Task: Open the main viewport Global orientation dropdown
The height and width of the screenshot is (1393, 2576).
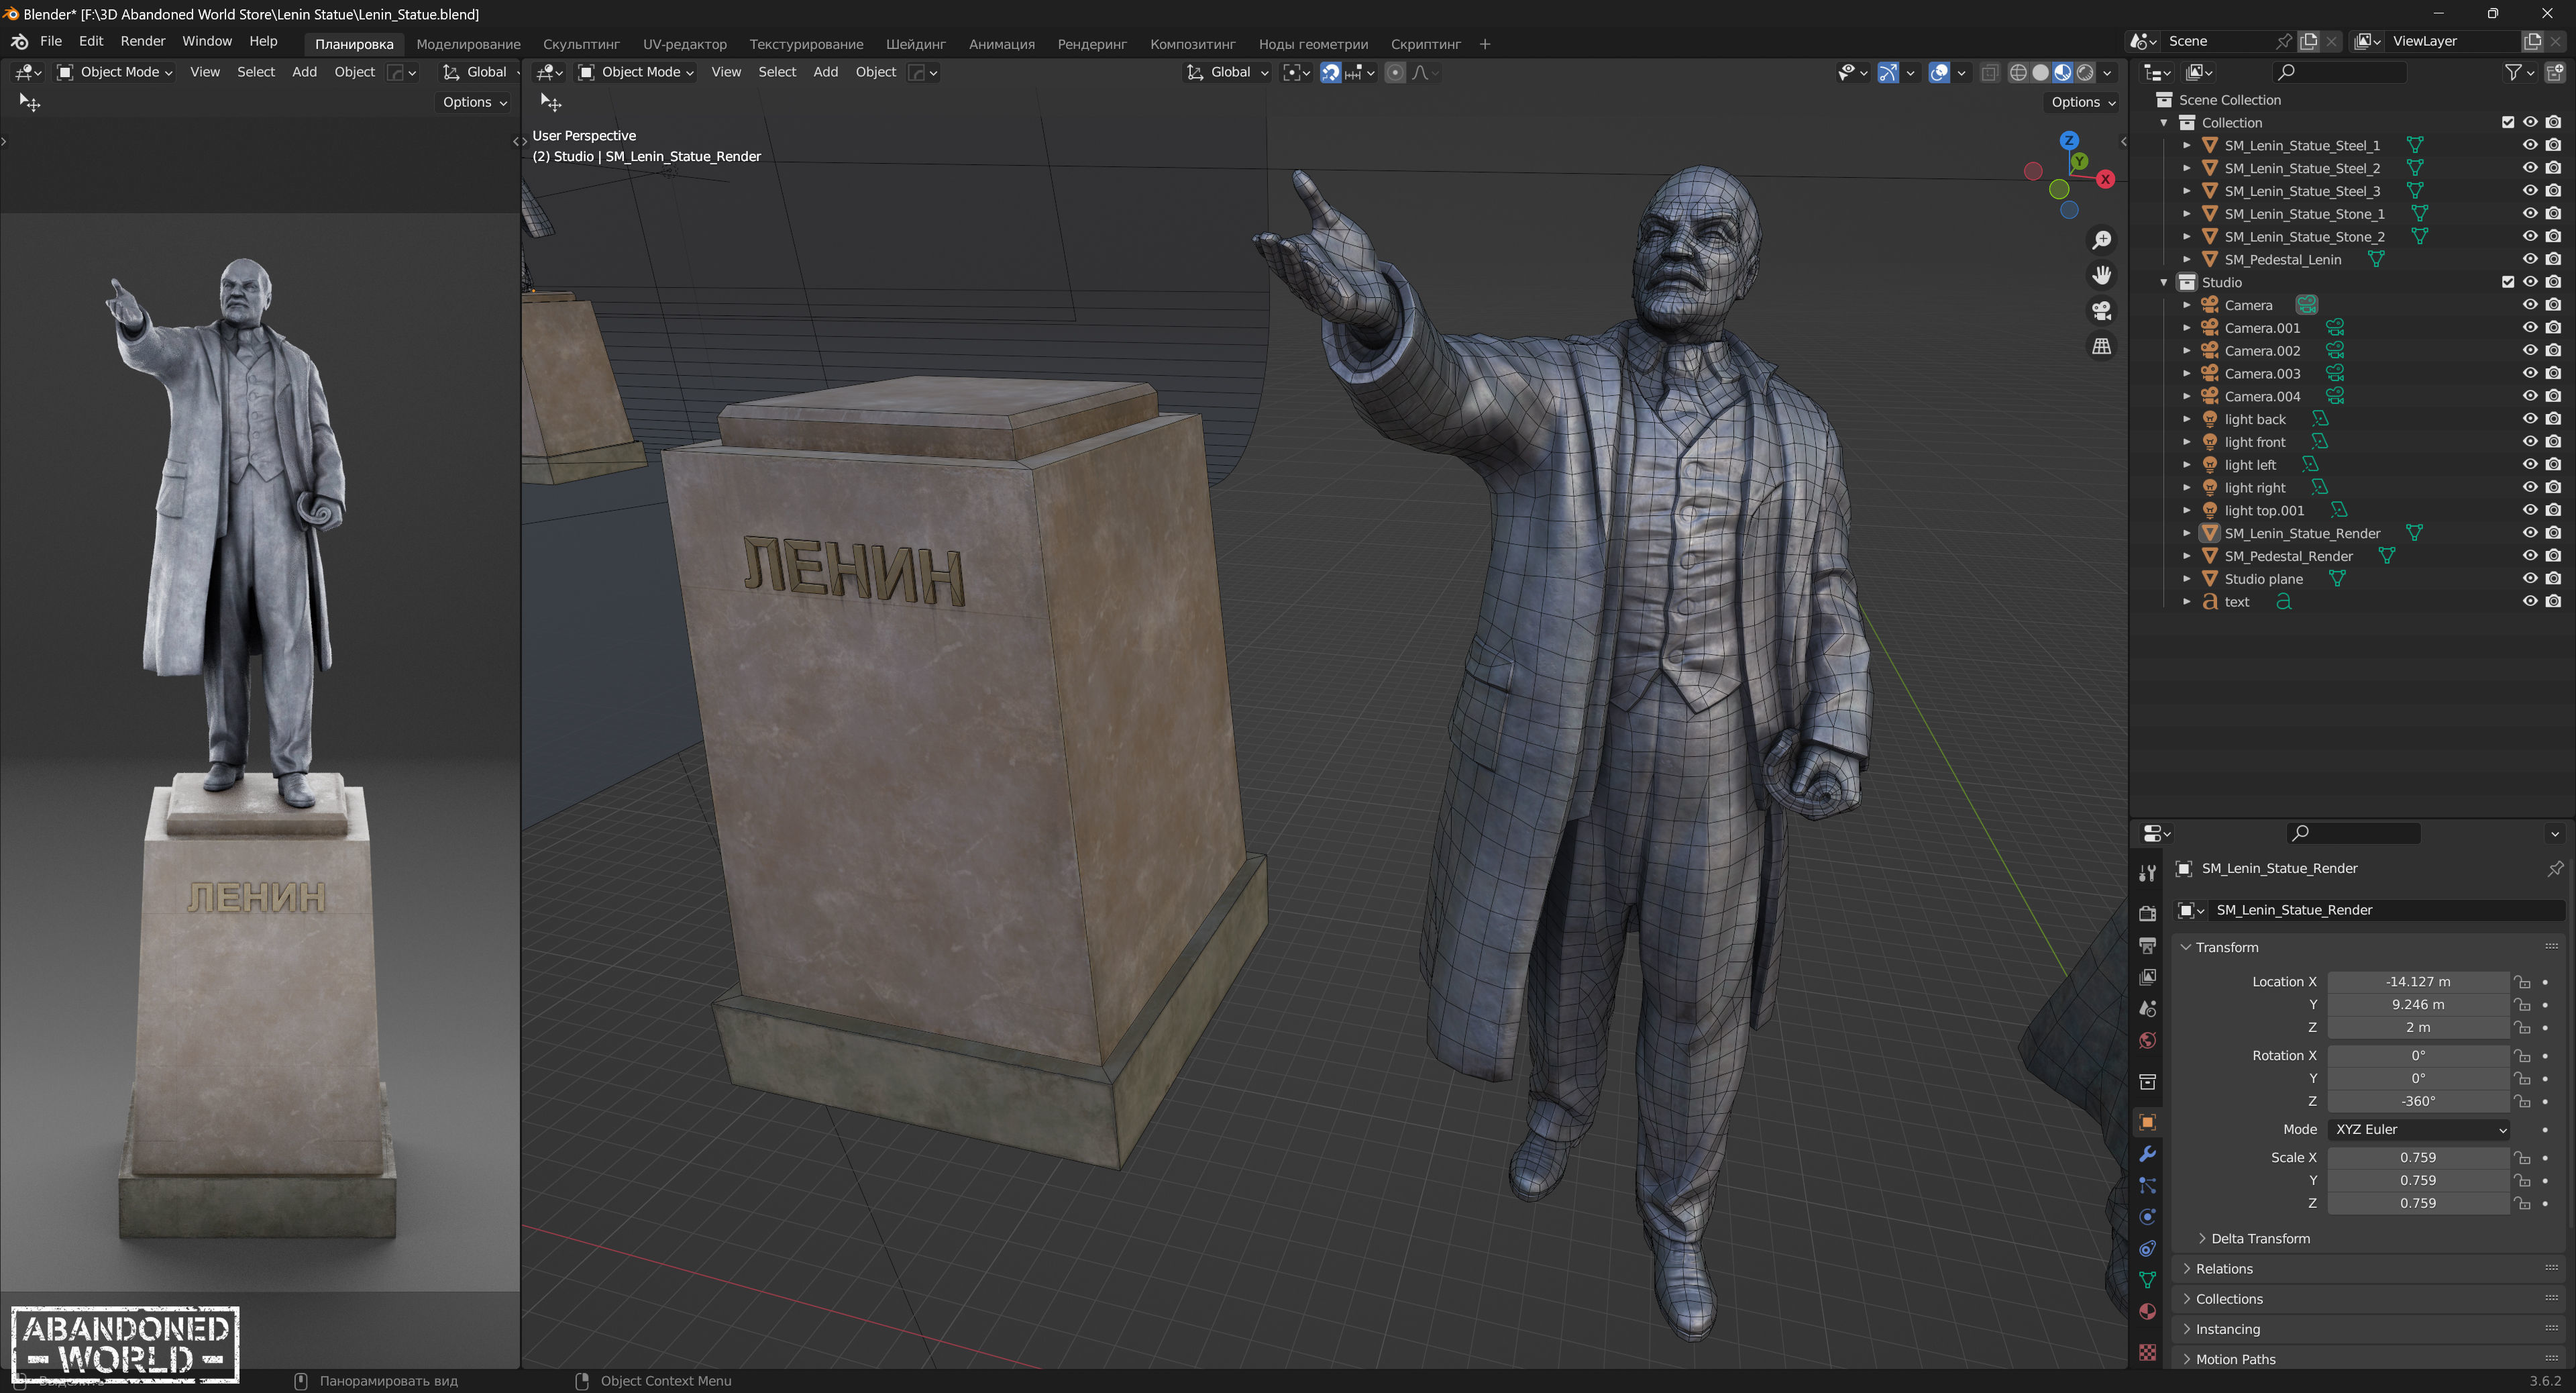Action: pyautogui.click(x=1227, y=72)
